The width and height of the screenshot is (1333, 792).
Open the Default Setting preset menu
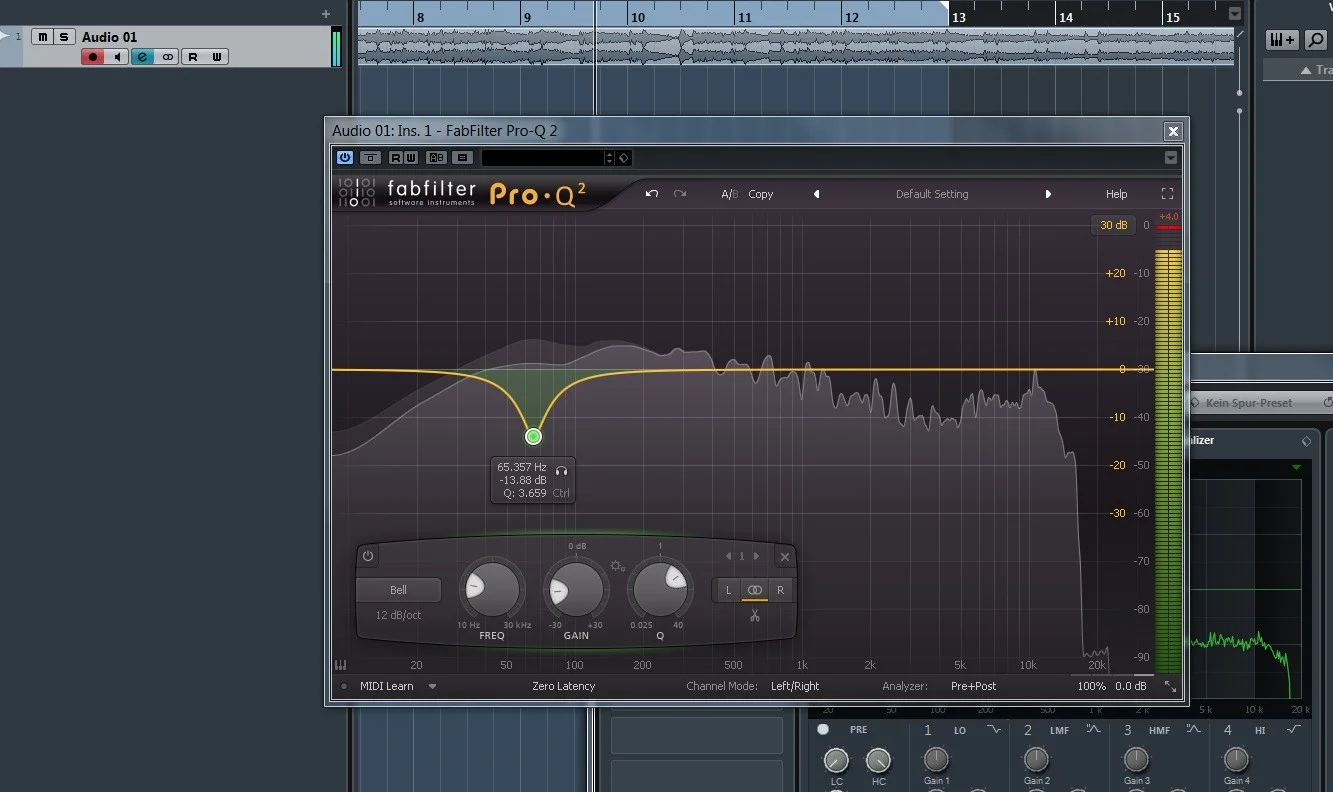tap(932, 194)
